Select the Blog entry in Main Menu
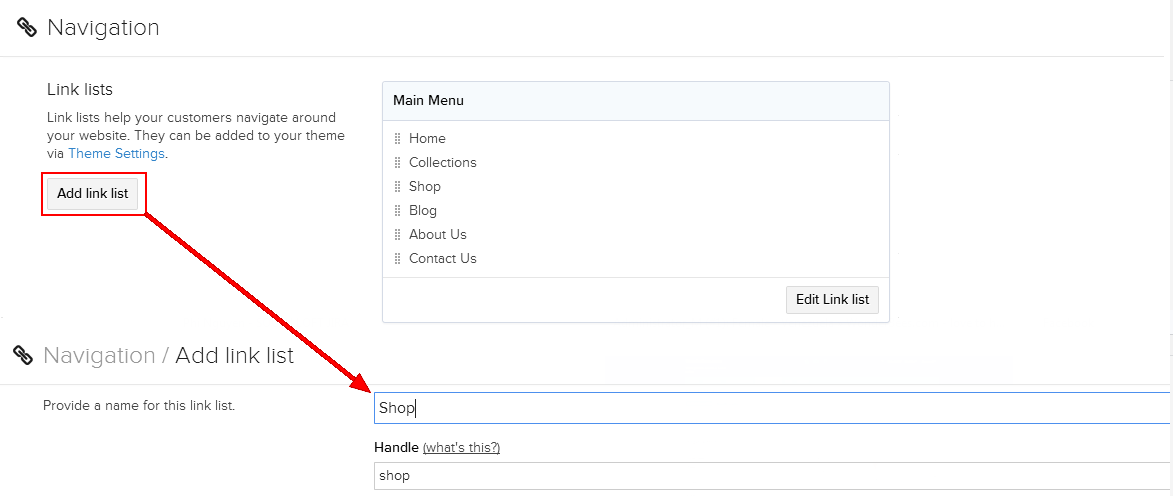 pos(423,210)
